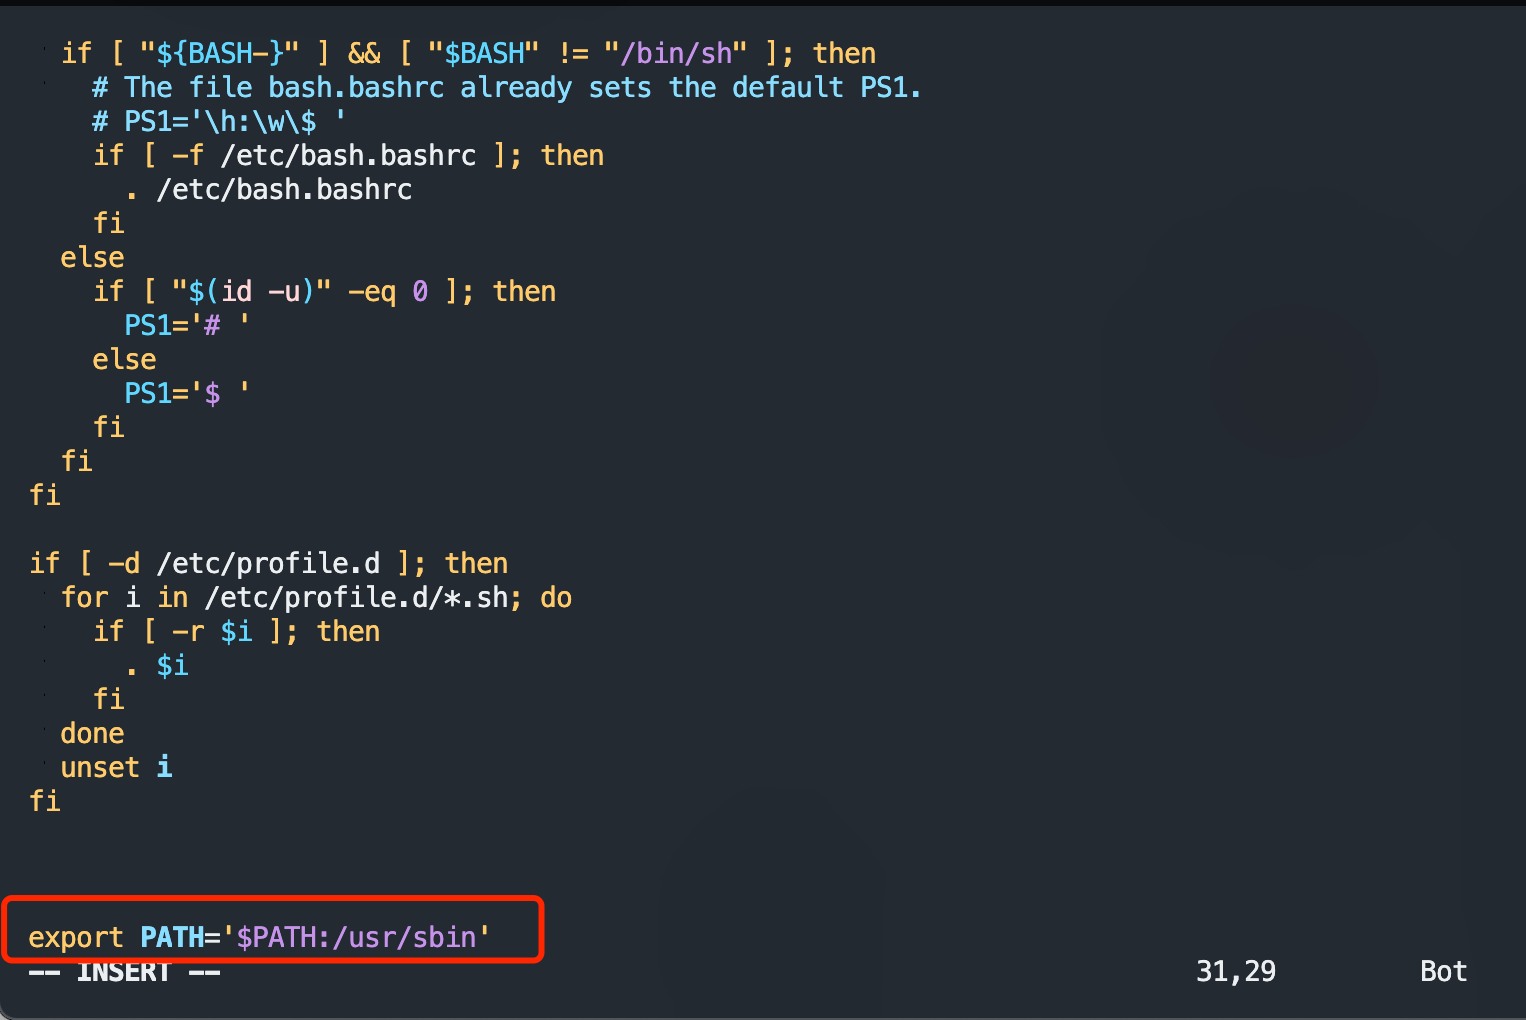1526x1020 pixels.
Task: Click the "/bin/sh" string in first line
Action: pyautogui.click(x=675, y=54)
